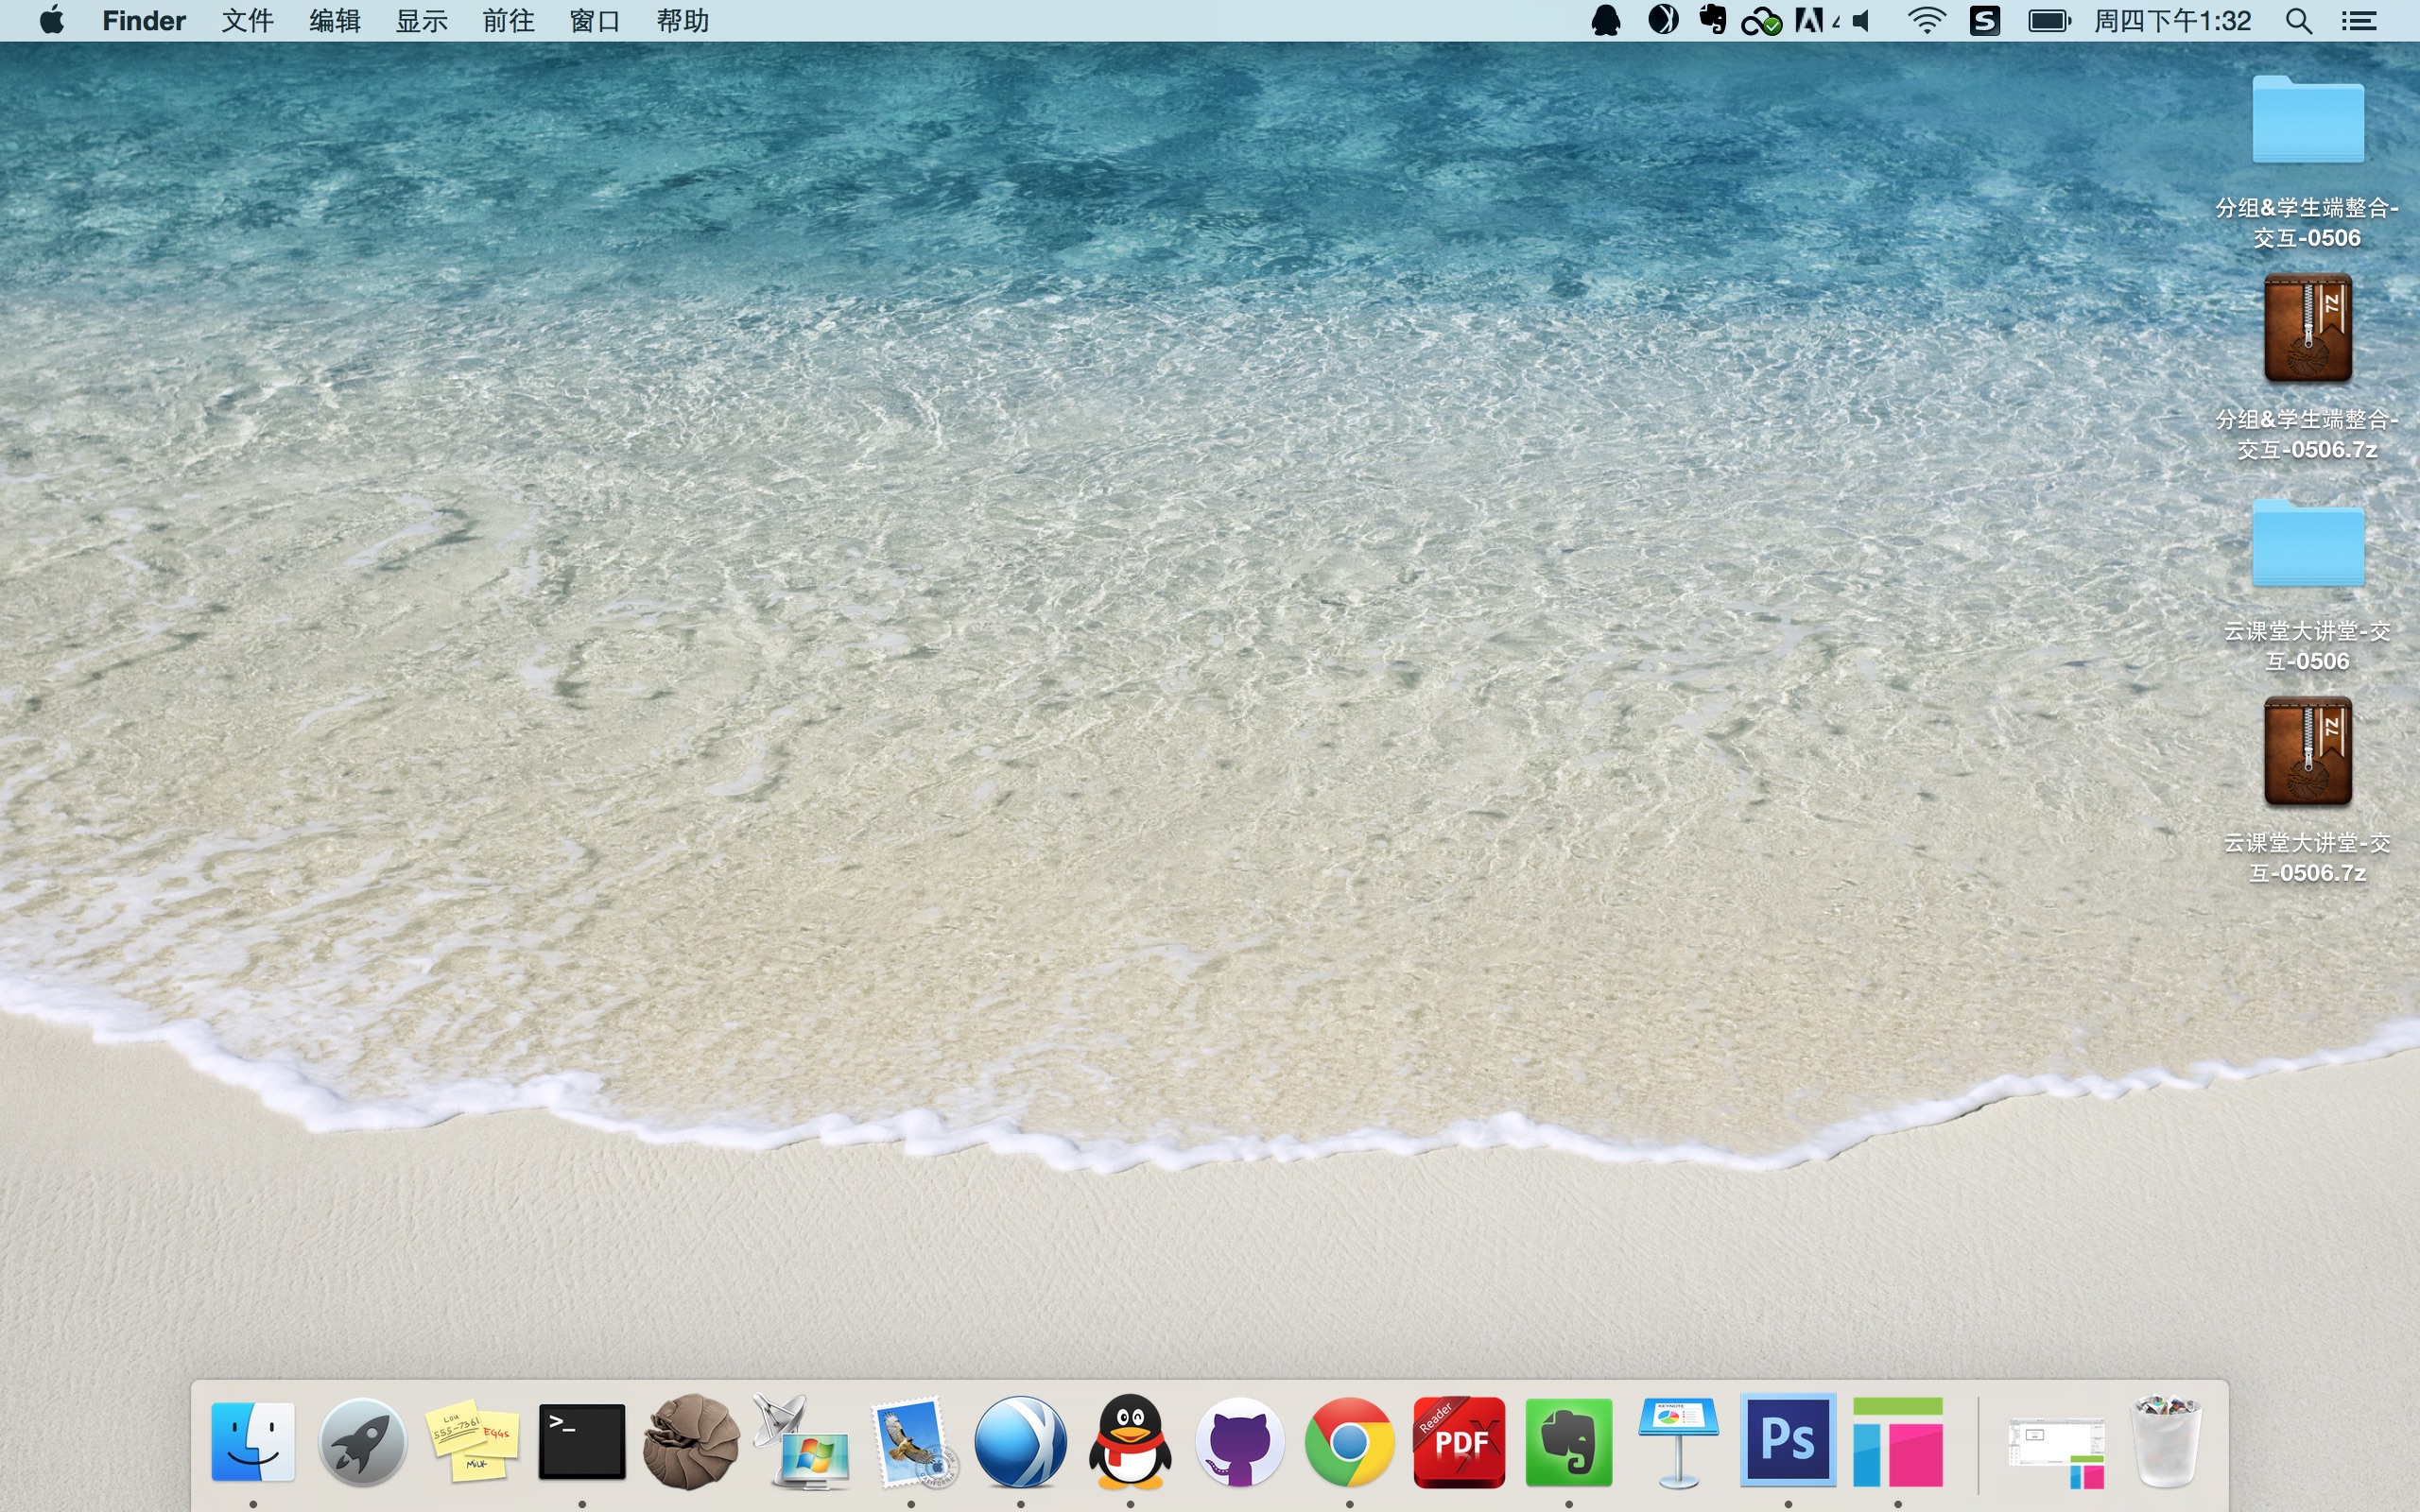Click the Sogou input method S icon
The image size is (2420, 1512).
point(1985,20)
